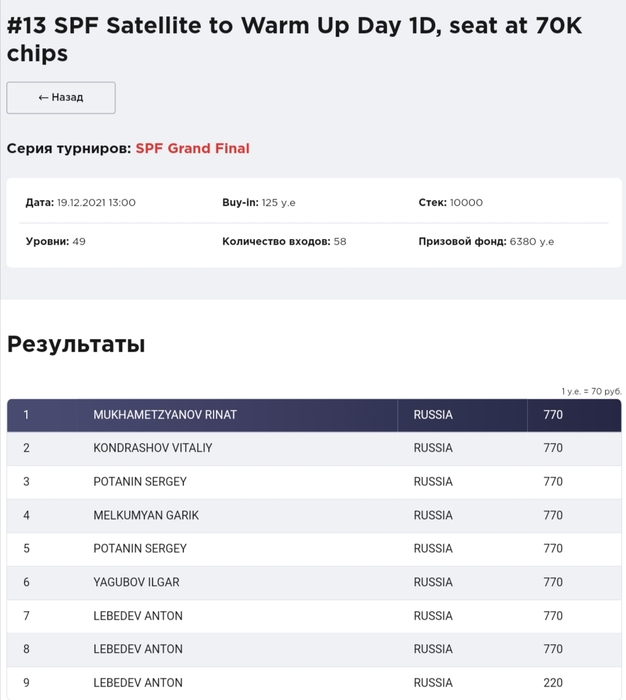This screenshot has width=626, height=700.
Task: Click player name KONDRASHOV VITALIY
Action: tap(153, 448)
